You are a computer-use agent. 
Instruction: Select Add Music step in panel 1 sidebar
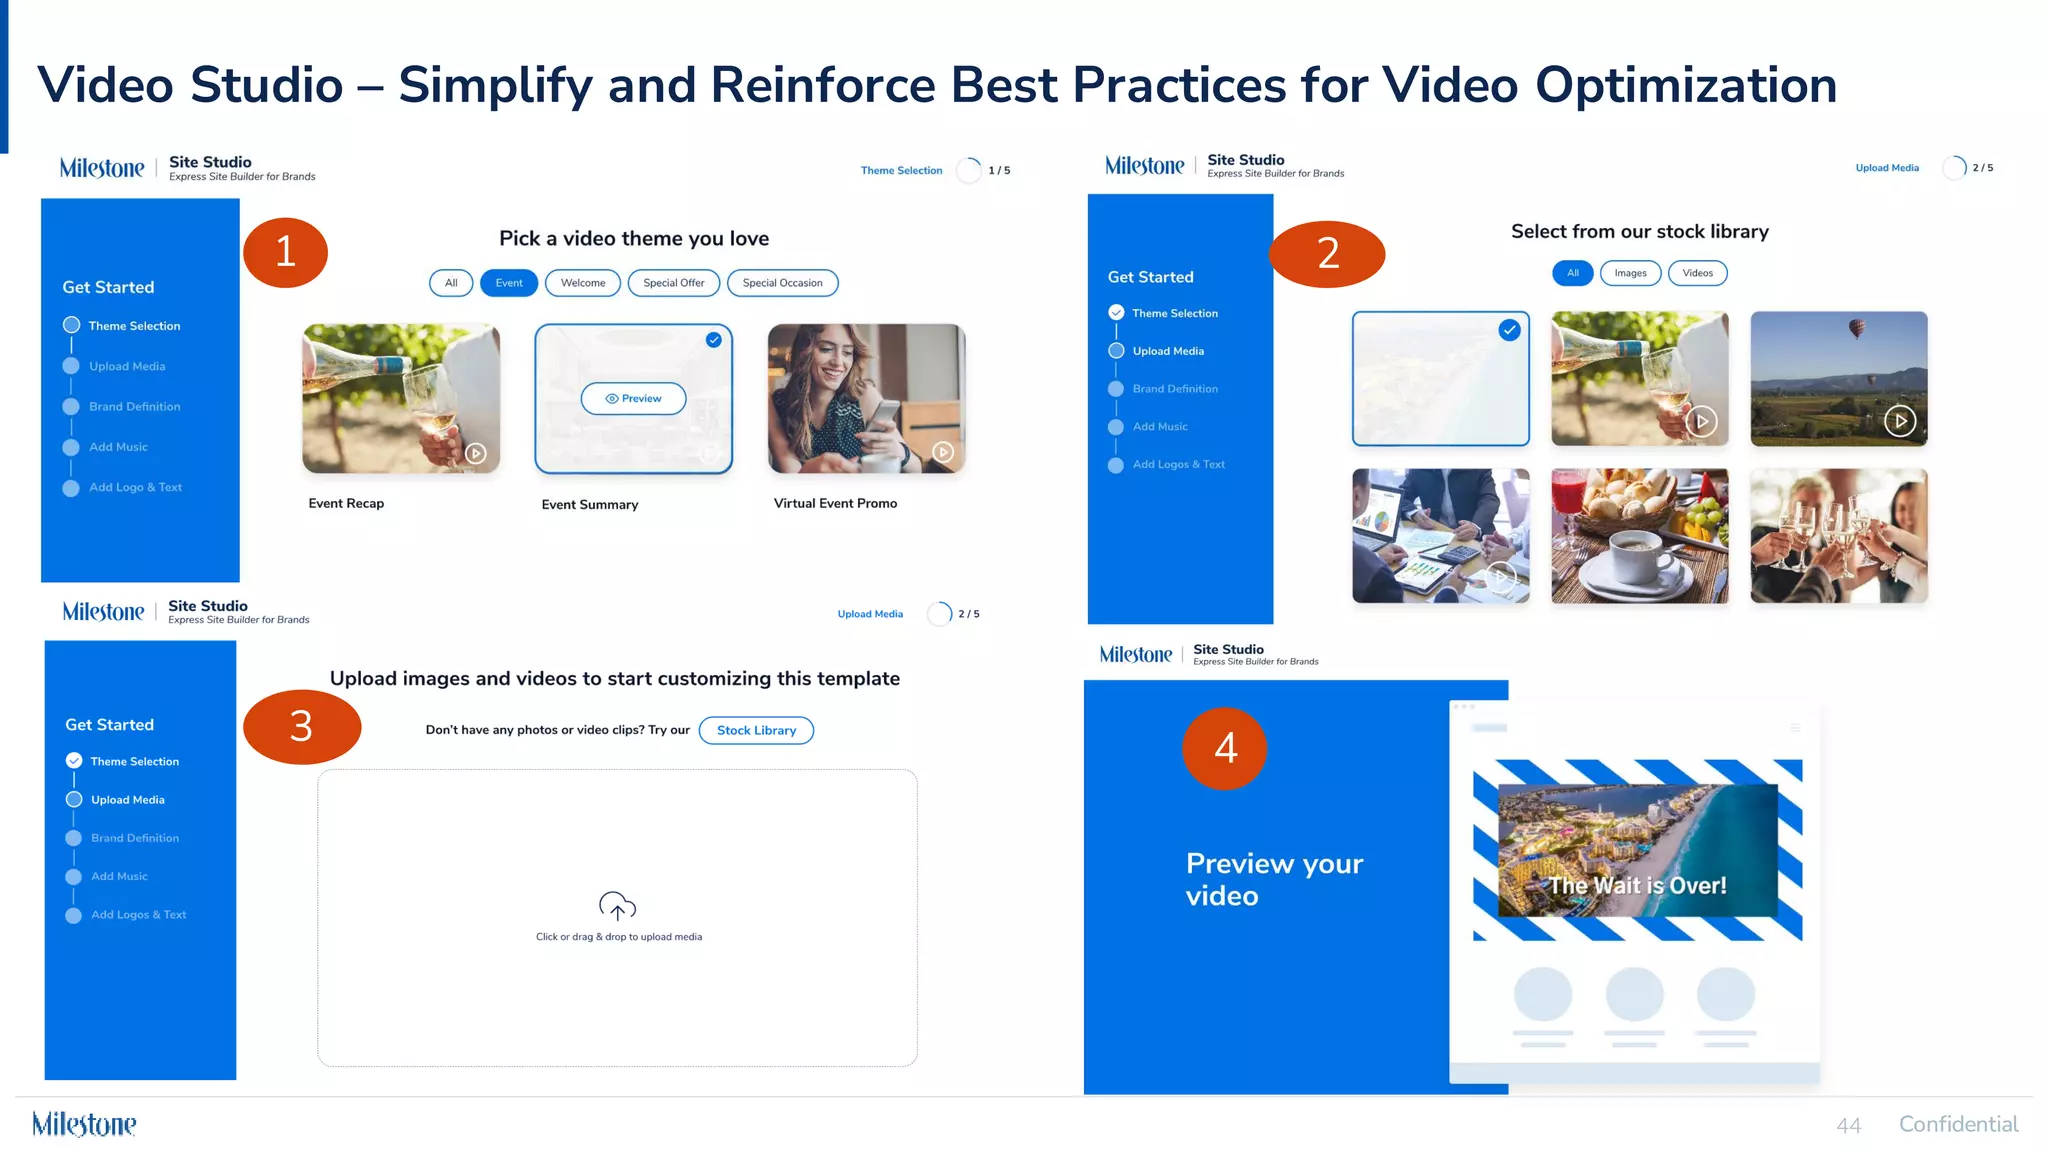(106, 447)
